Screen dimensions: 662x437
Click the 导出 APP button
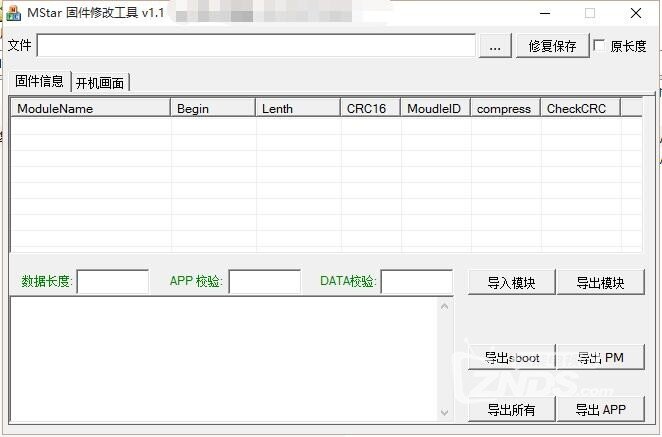(x=600, y=409)
